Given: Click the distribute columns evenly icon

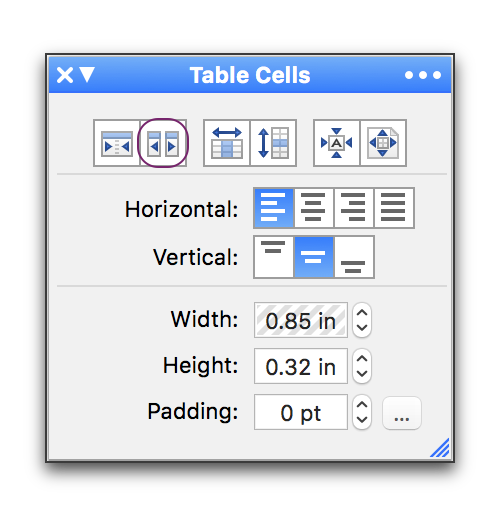Looking at the screenshot, I should pyautogui.click(x=227, y=143).
